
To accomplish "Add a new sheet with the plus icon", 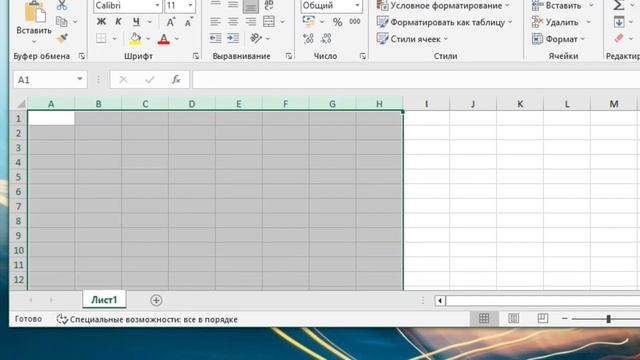I will pyautogui.click(x=156, y=300).
